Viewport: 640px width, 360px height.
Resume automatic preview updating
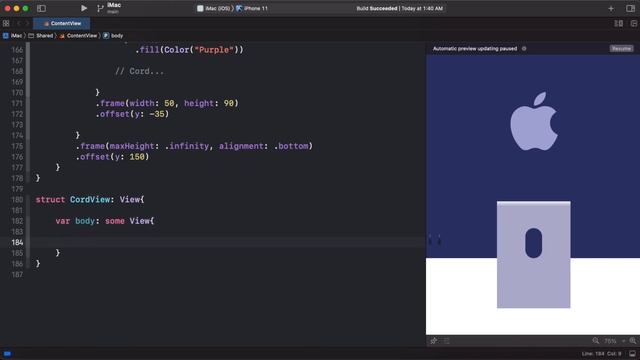(x=621, y=49)
